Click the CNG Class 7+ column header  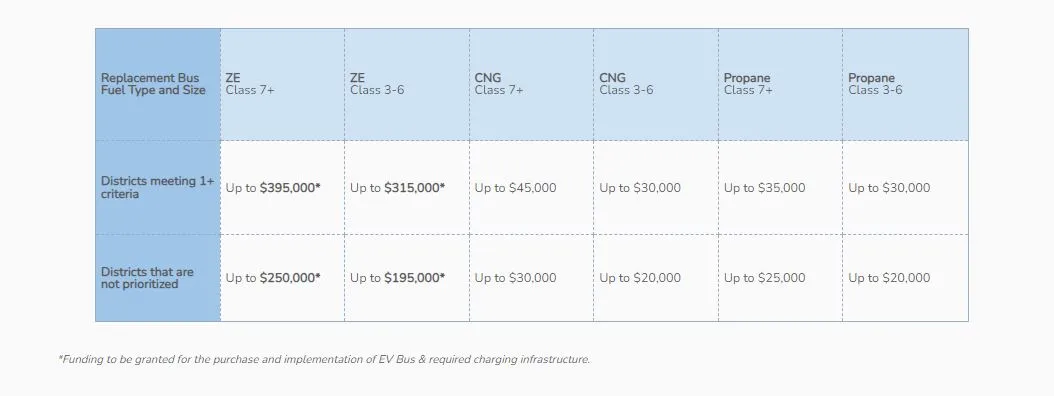coord(531,84)
